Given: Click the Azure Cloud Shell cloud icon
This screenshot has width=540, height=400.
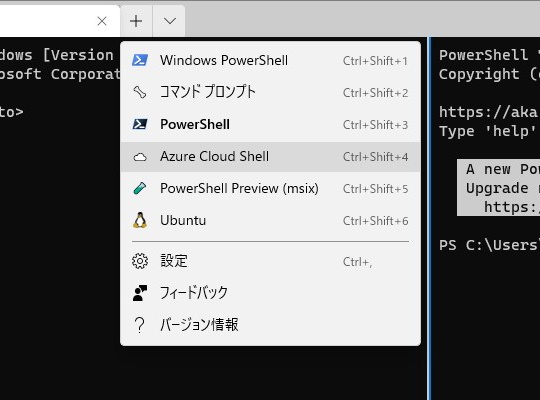Looking at the screenshot, I should coord(140,157).
